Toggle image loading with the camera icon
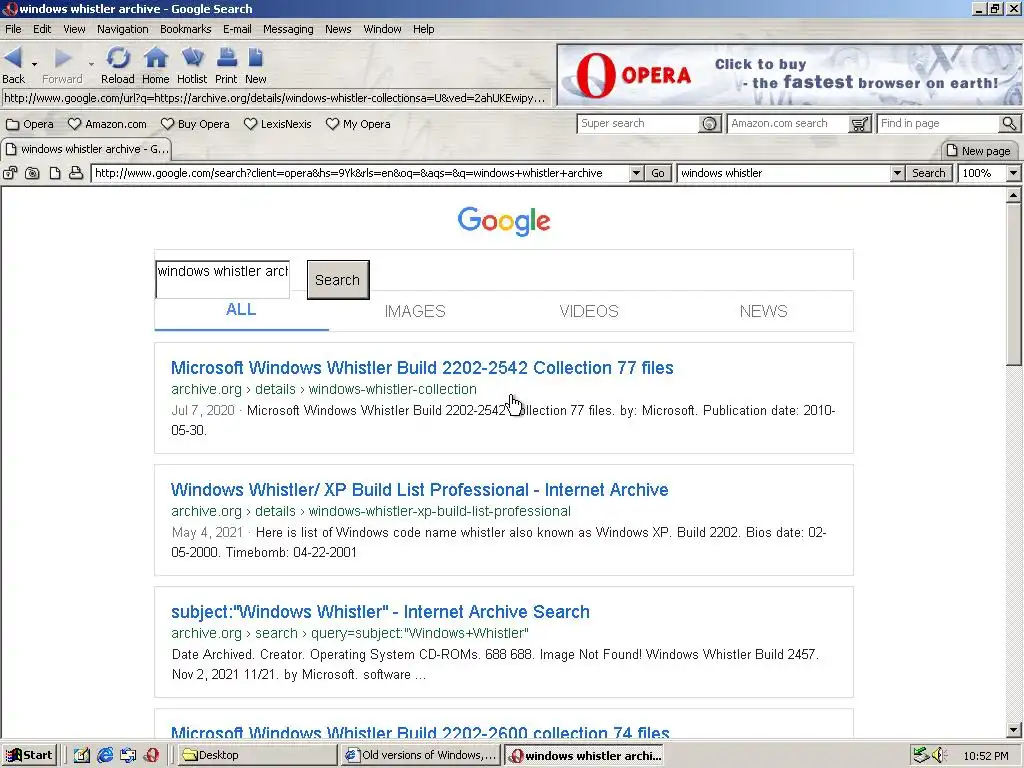This screenshot has height=768, width=1024. (32, 173)
